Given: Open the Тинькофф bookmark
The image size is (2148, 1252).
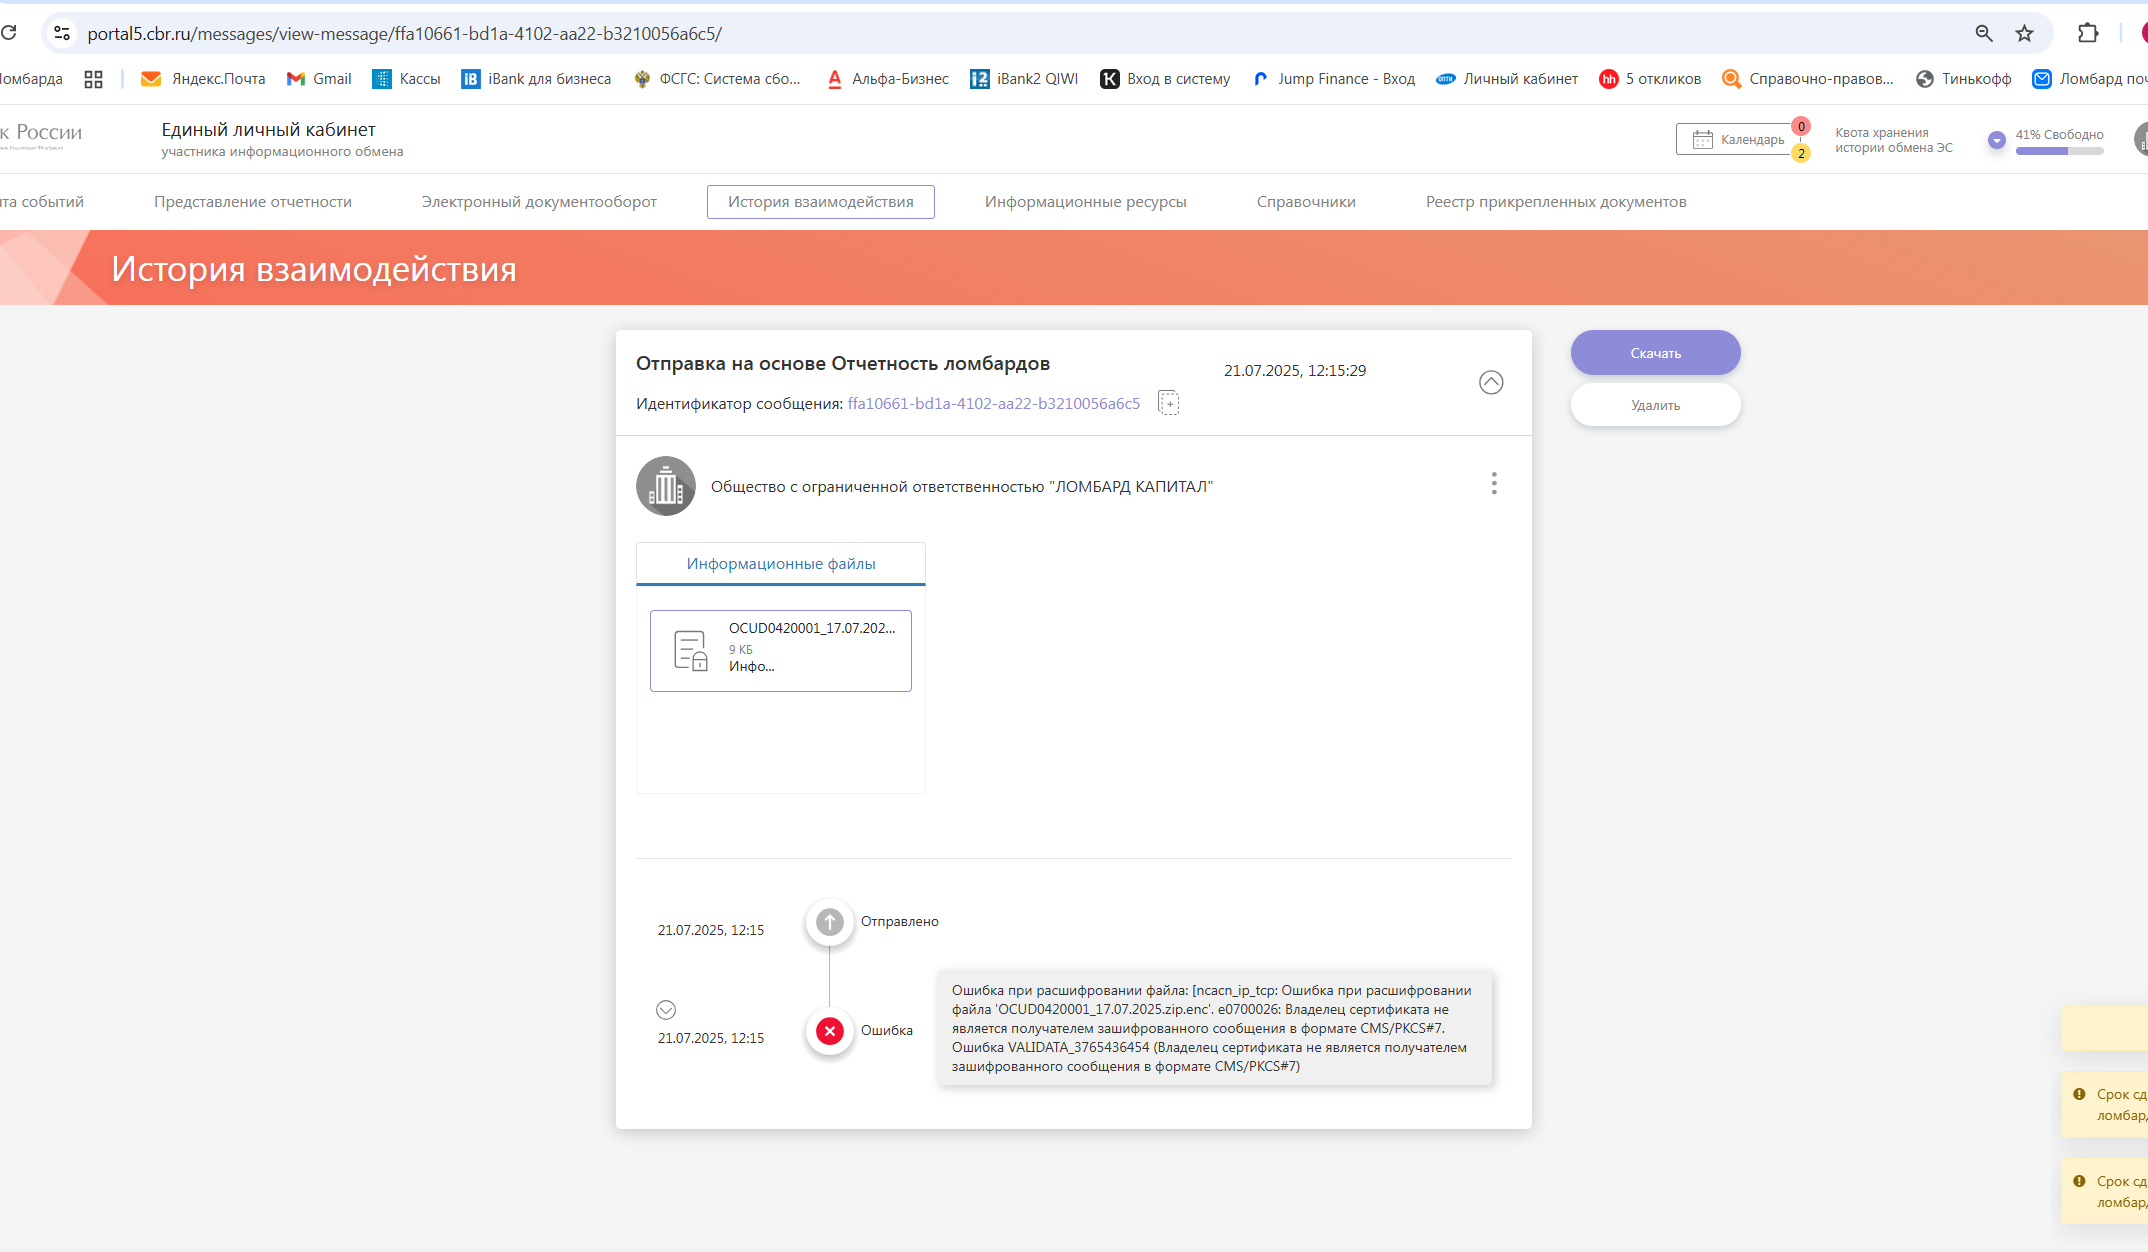Looking at the screenshot, I should click(1963, 79).
